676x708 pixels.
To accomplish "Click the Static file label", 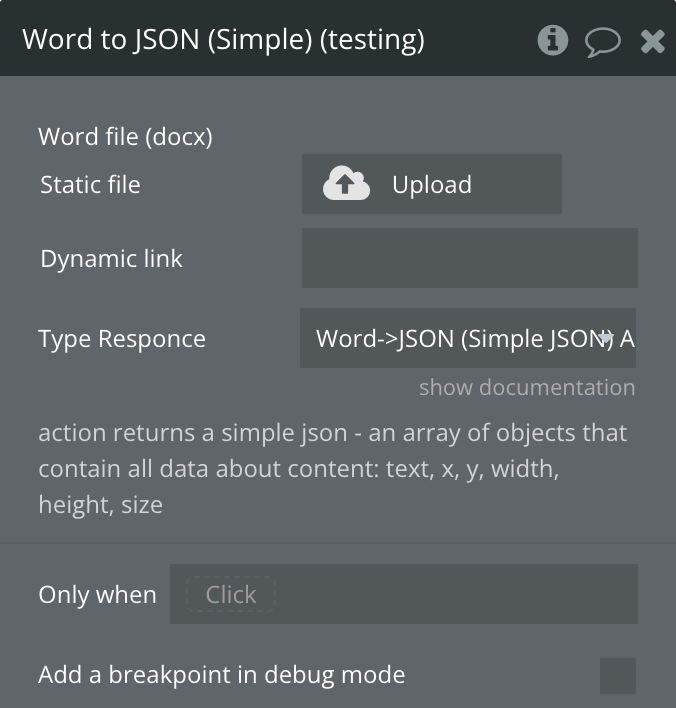I will point(90,185).
